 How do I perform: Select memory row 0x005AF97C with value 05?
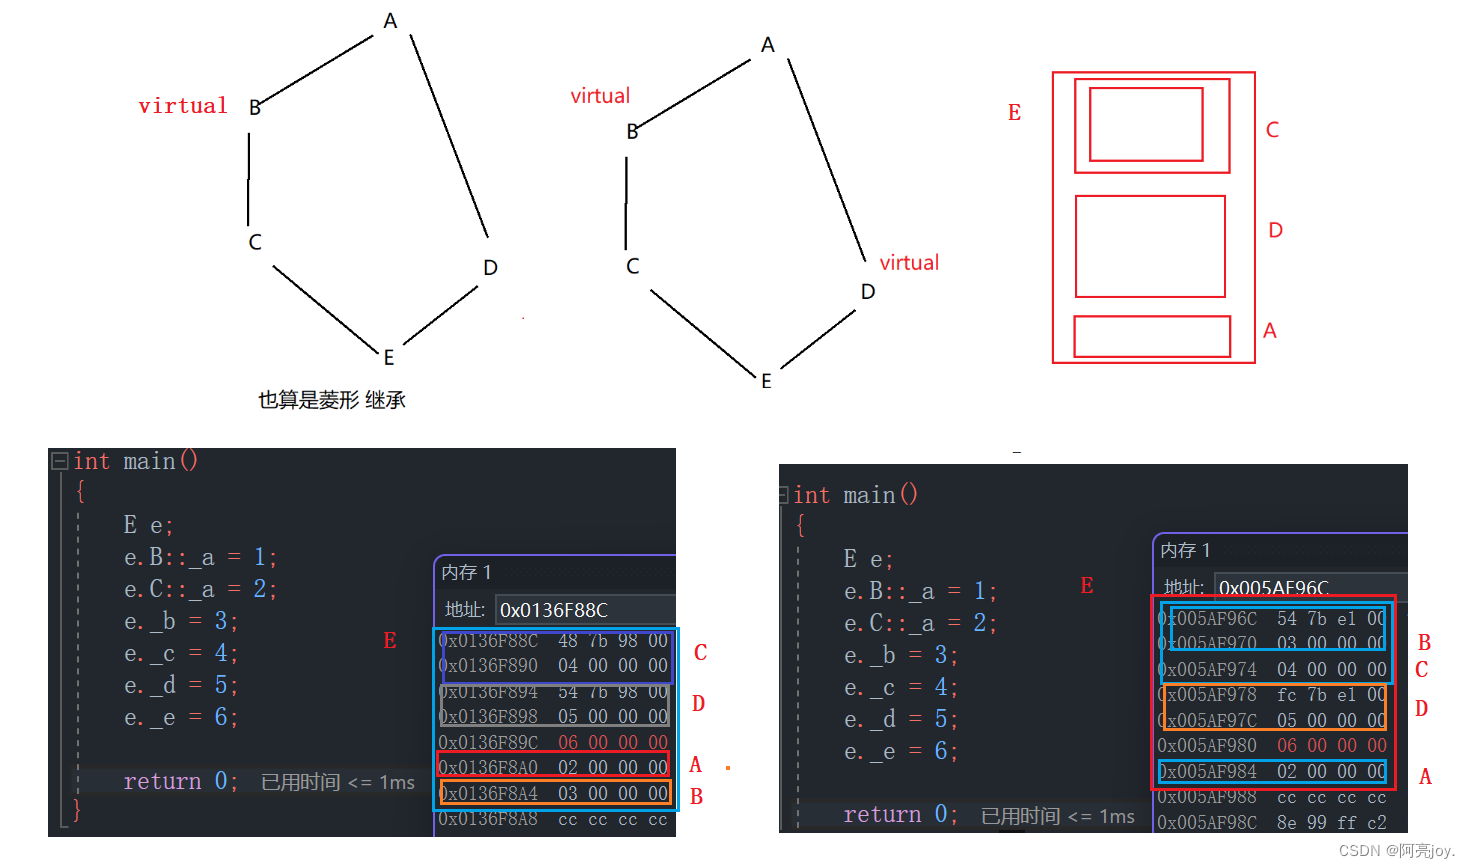(1273, 721)
